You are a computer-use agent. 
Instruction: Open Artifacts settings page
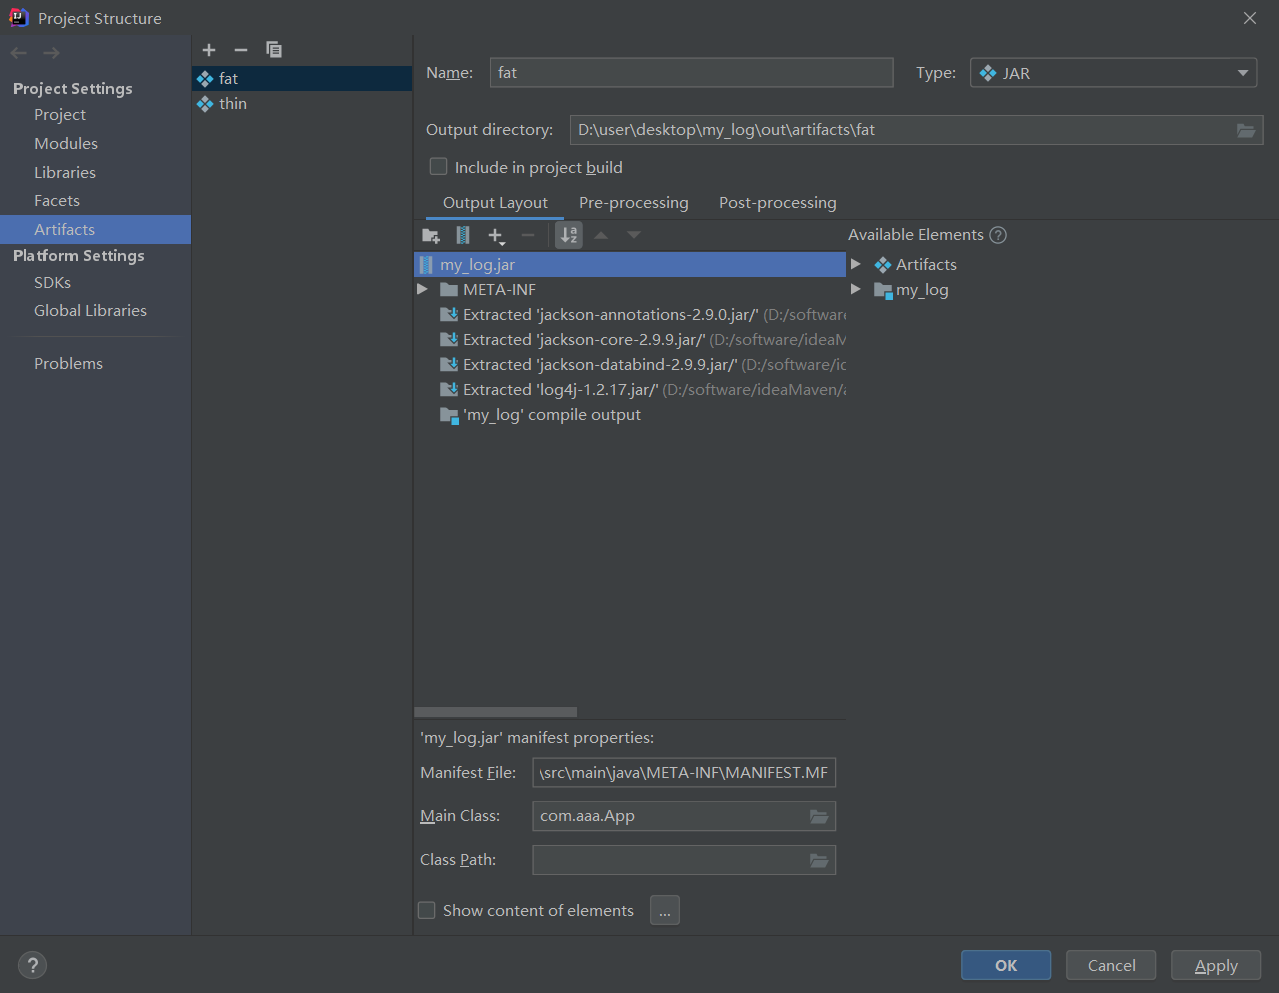click(95, 230)
